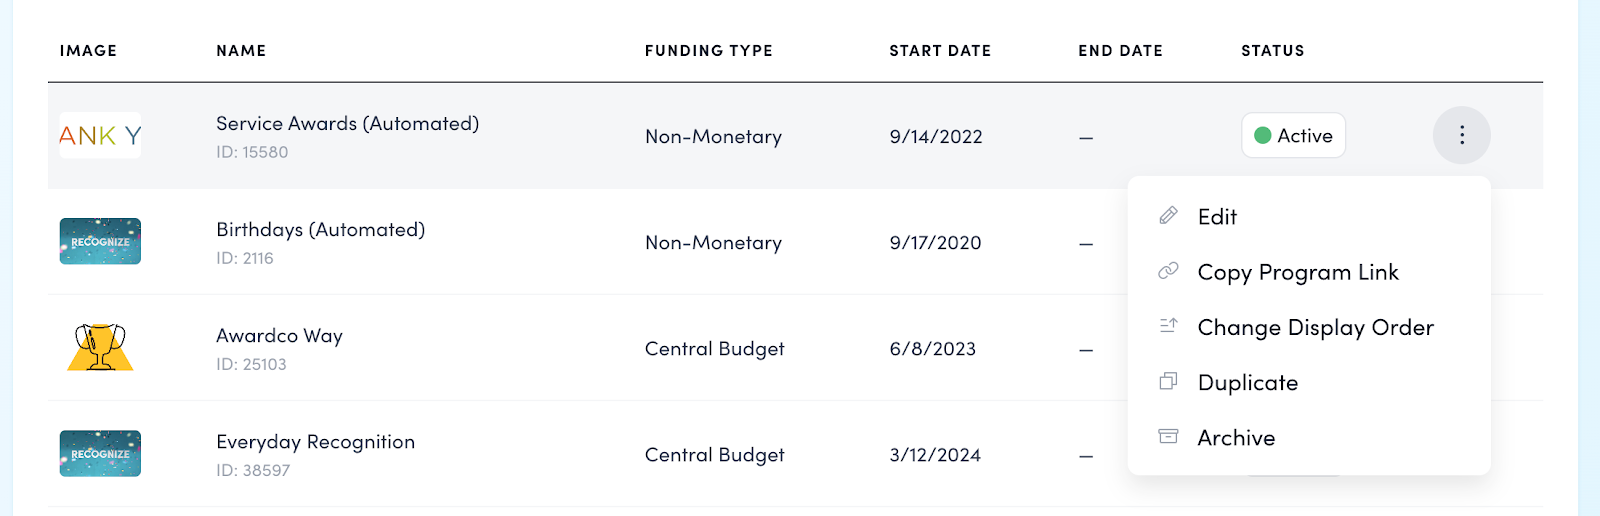This screenshot has width=1600, height=516.
Task: Choose Copy Program Link menu option
Action: tap(1297, 272)
